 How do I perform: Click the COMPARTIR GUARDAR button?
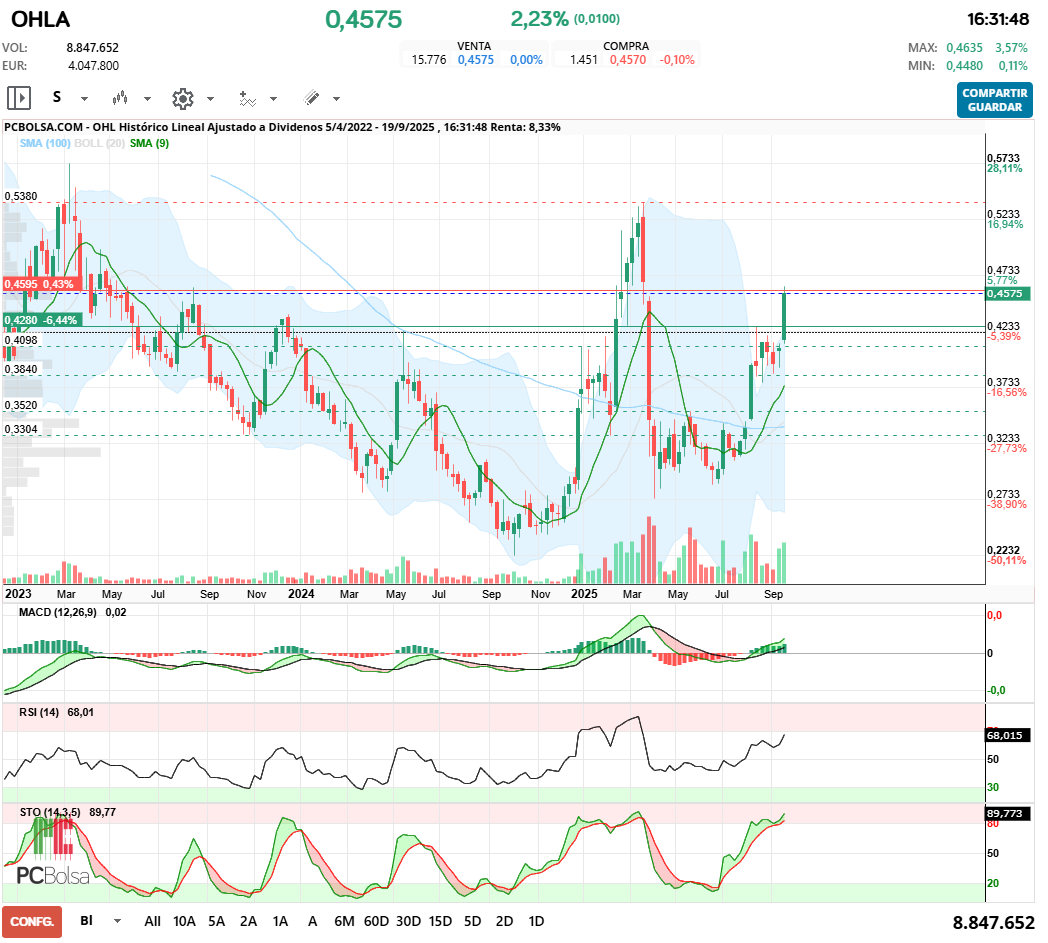[x=995, y=100]
